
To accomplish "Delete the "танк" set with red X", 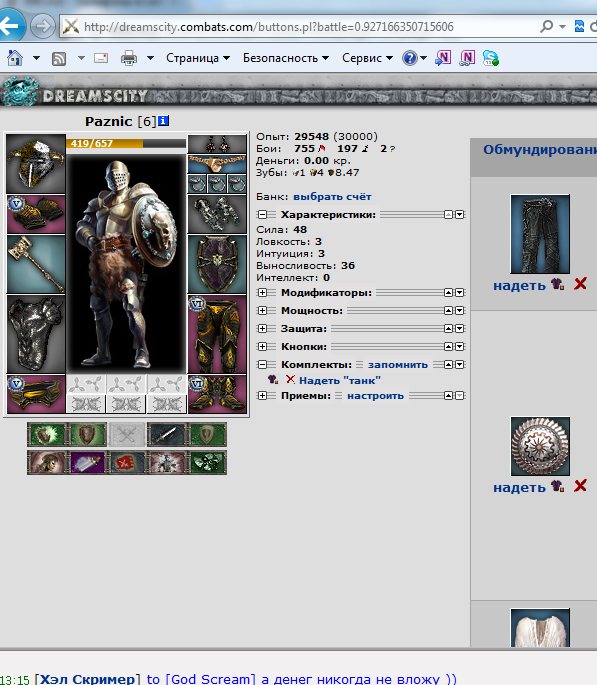I will [x=290, y=379].
